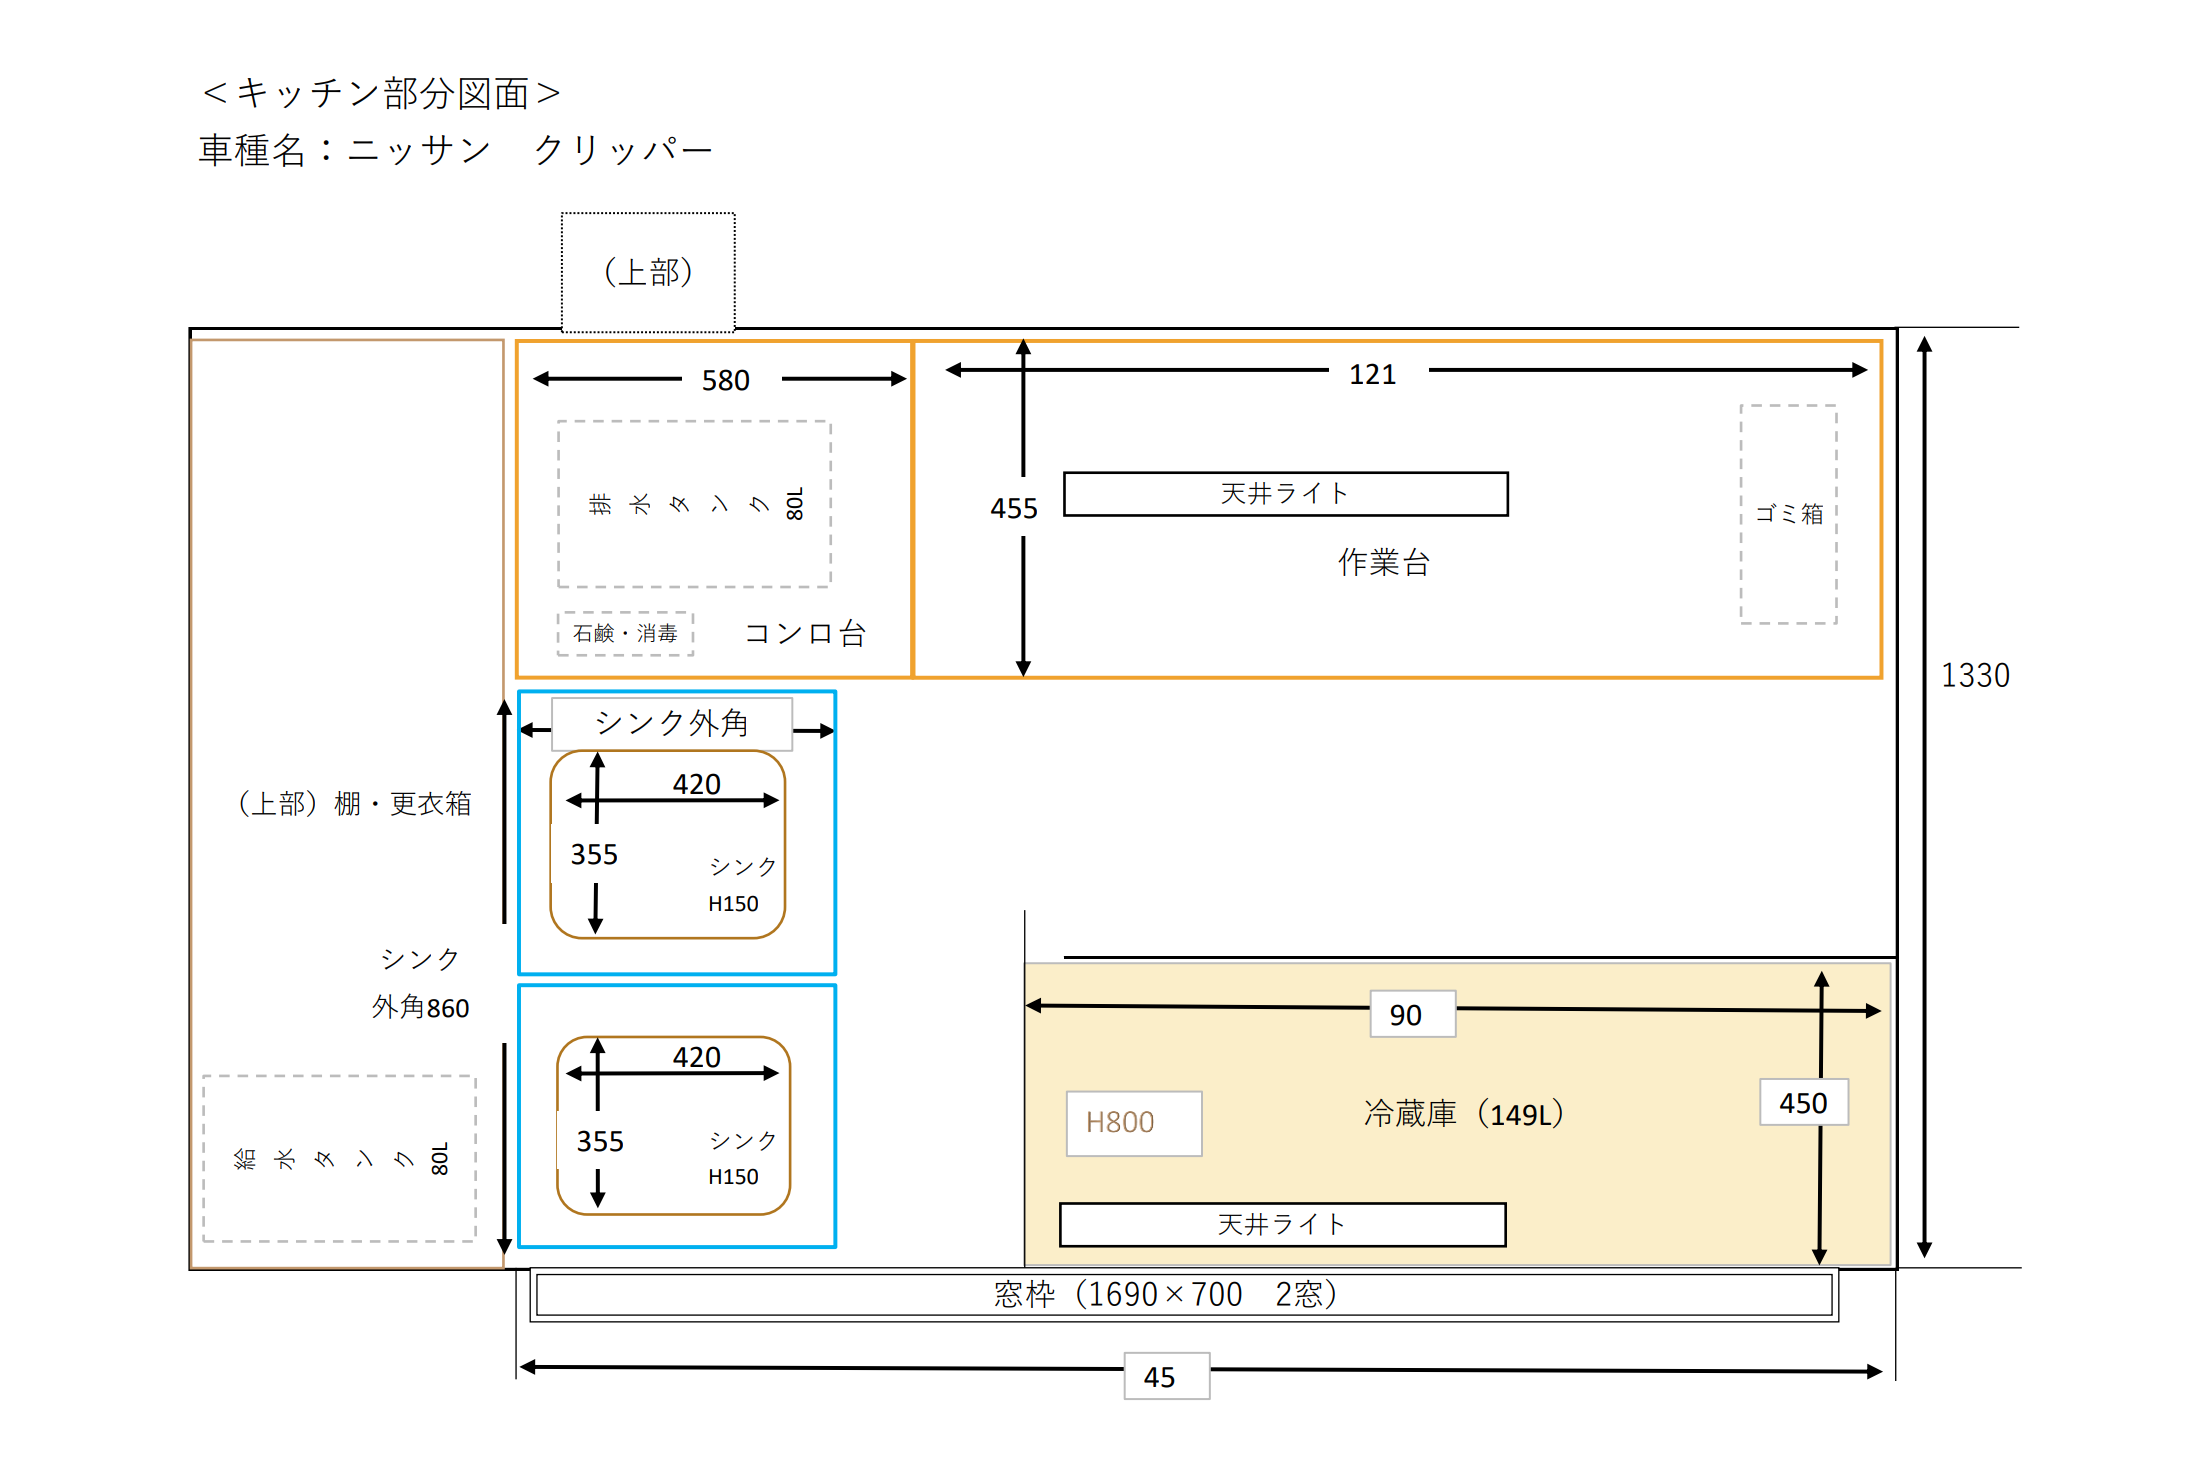Click the 420 label in lower sink

tap(696, 1057)
